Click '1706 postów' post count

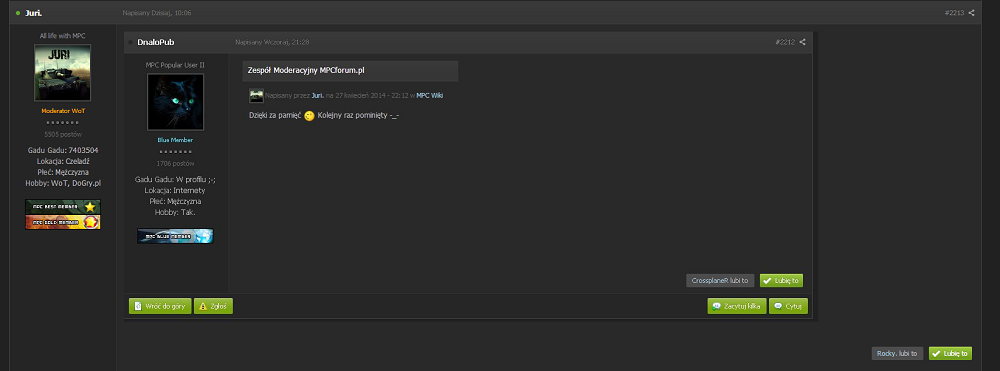[175, 163]
